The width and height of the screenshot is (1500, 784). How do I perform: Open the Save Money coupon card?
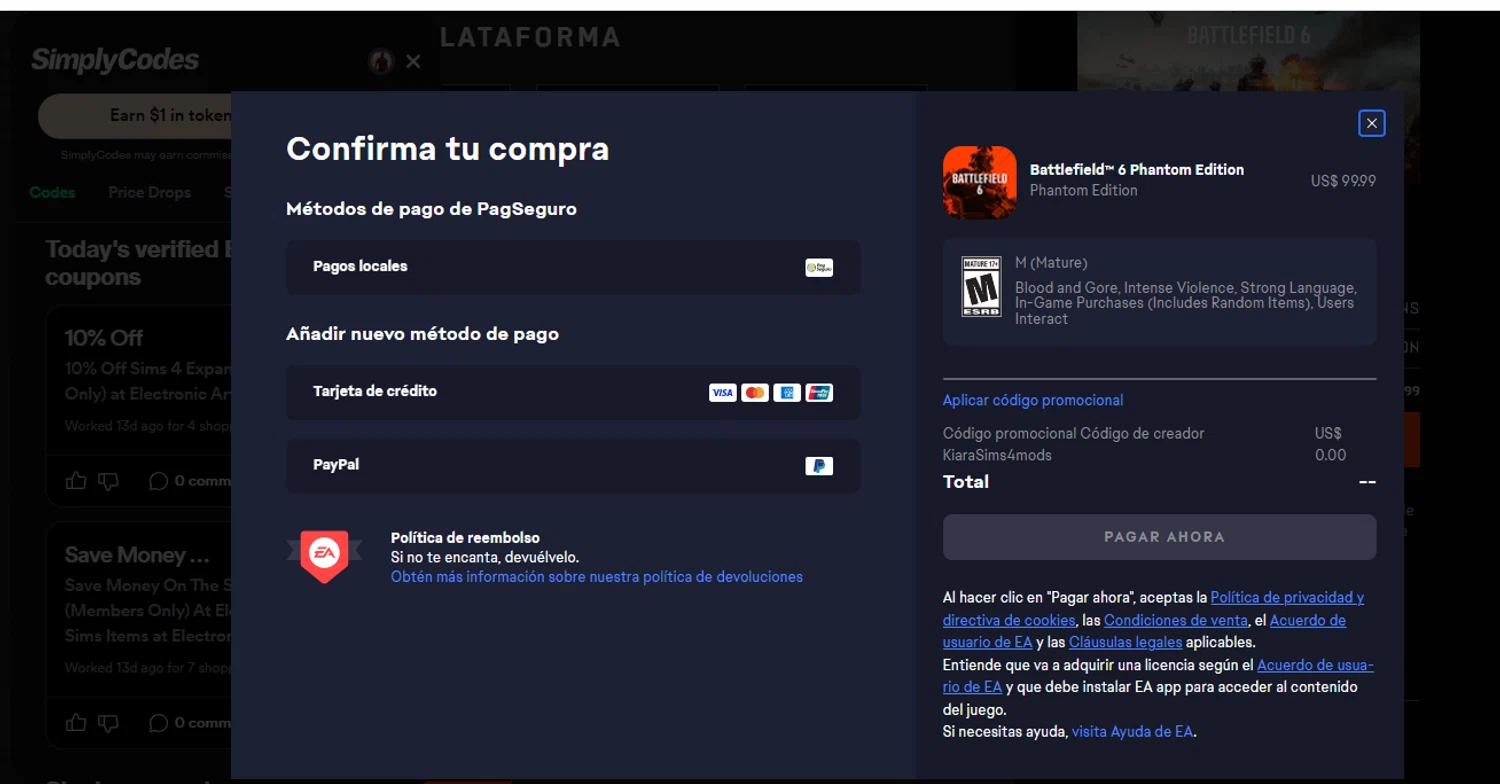click(138, 635)
